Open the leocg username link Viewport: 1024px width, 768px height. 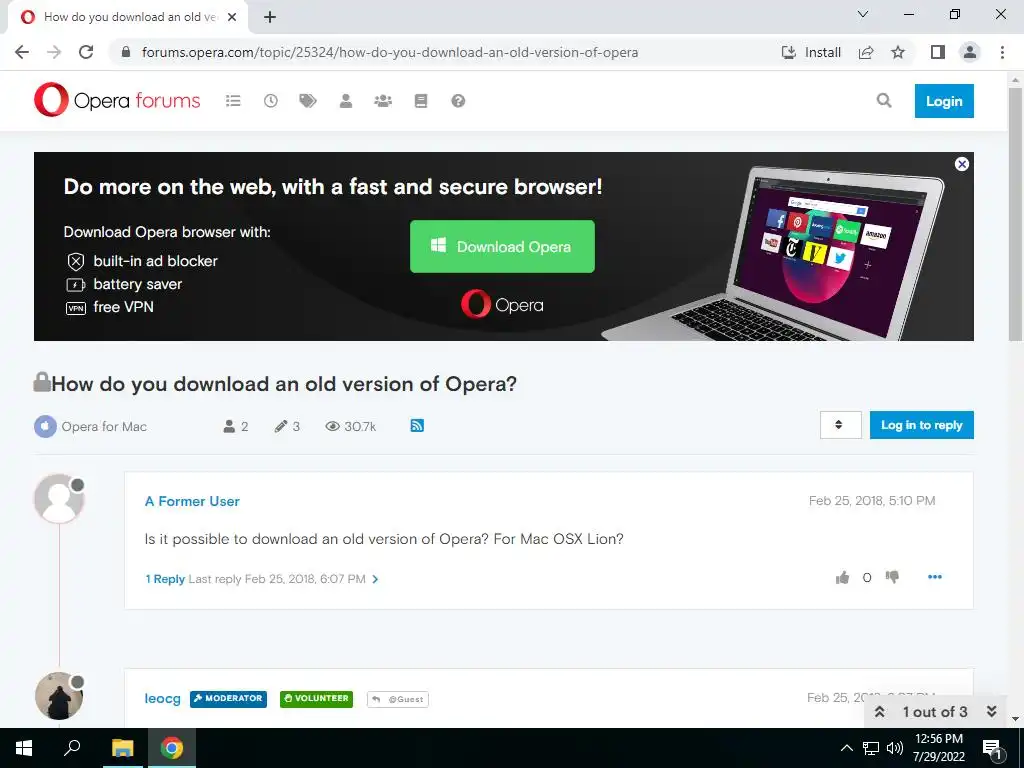tap(163, 698)
